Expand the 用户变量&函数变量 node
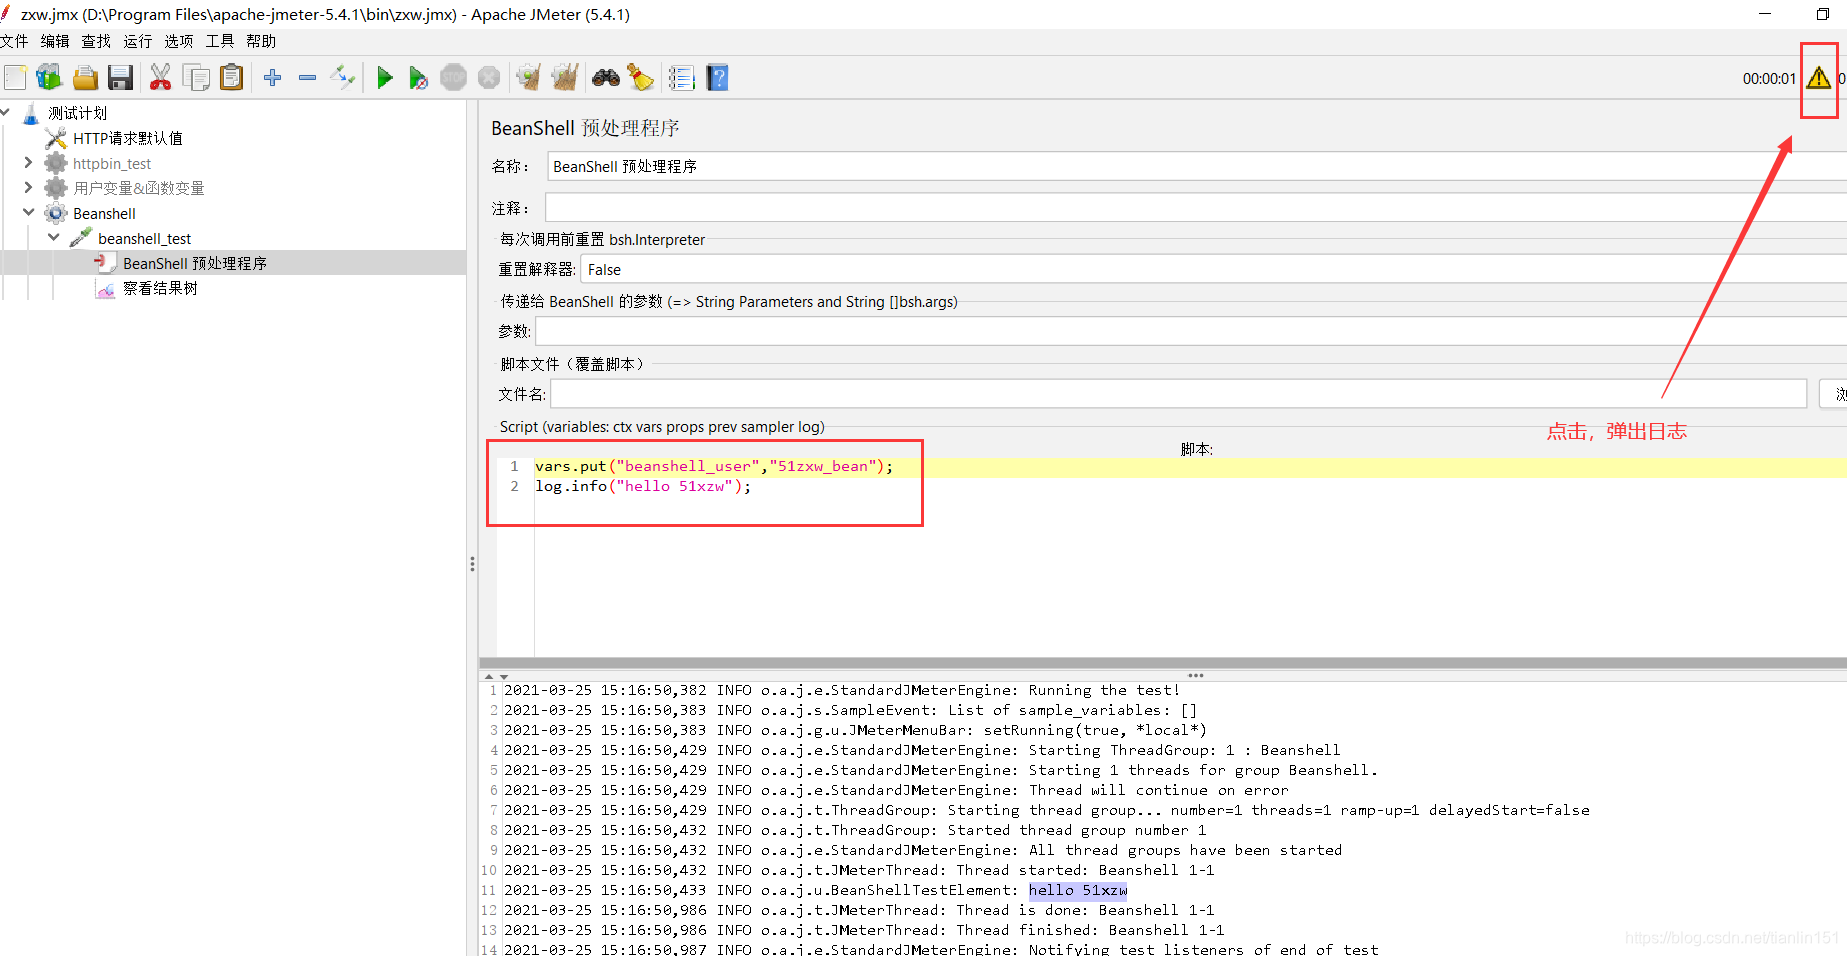This screenshot has width=1847, height=956. tap(28, 187)
